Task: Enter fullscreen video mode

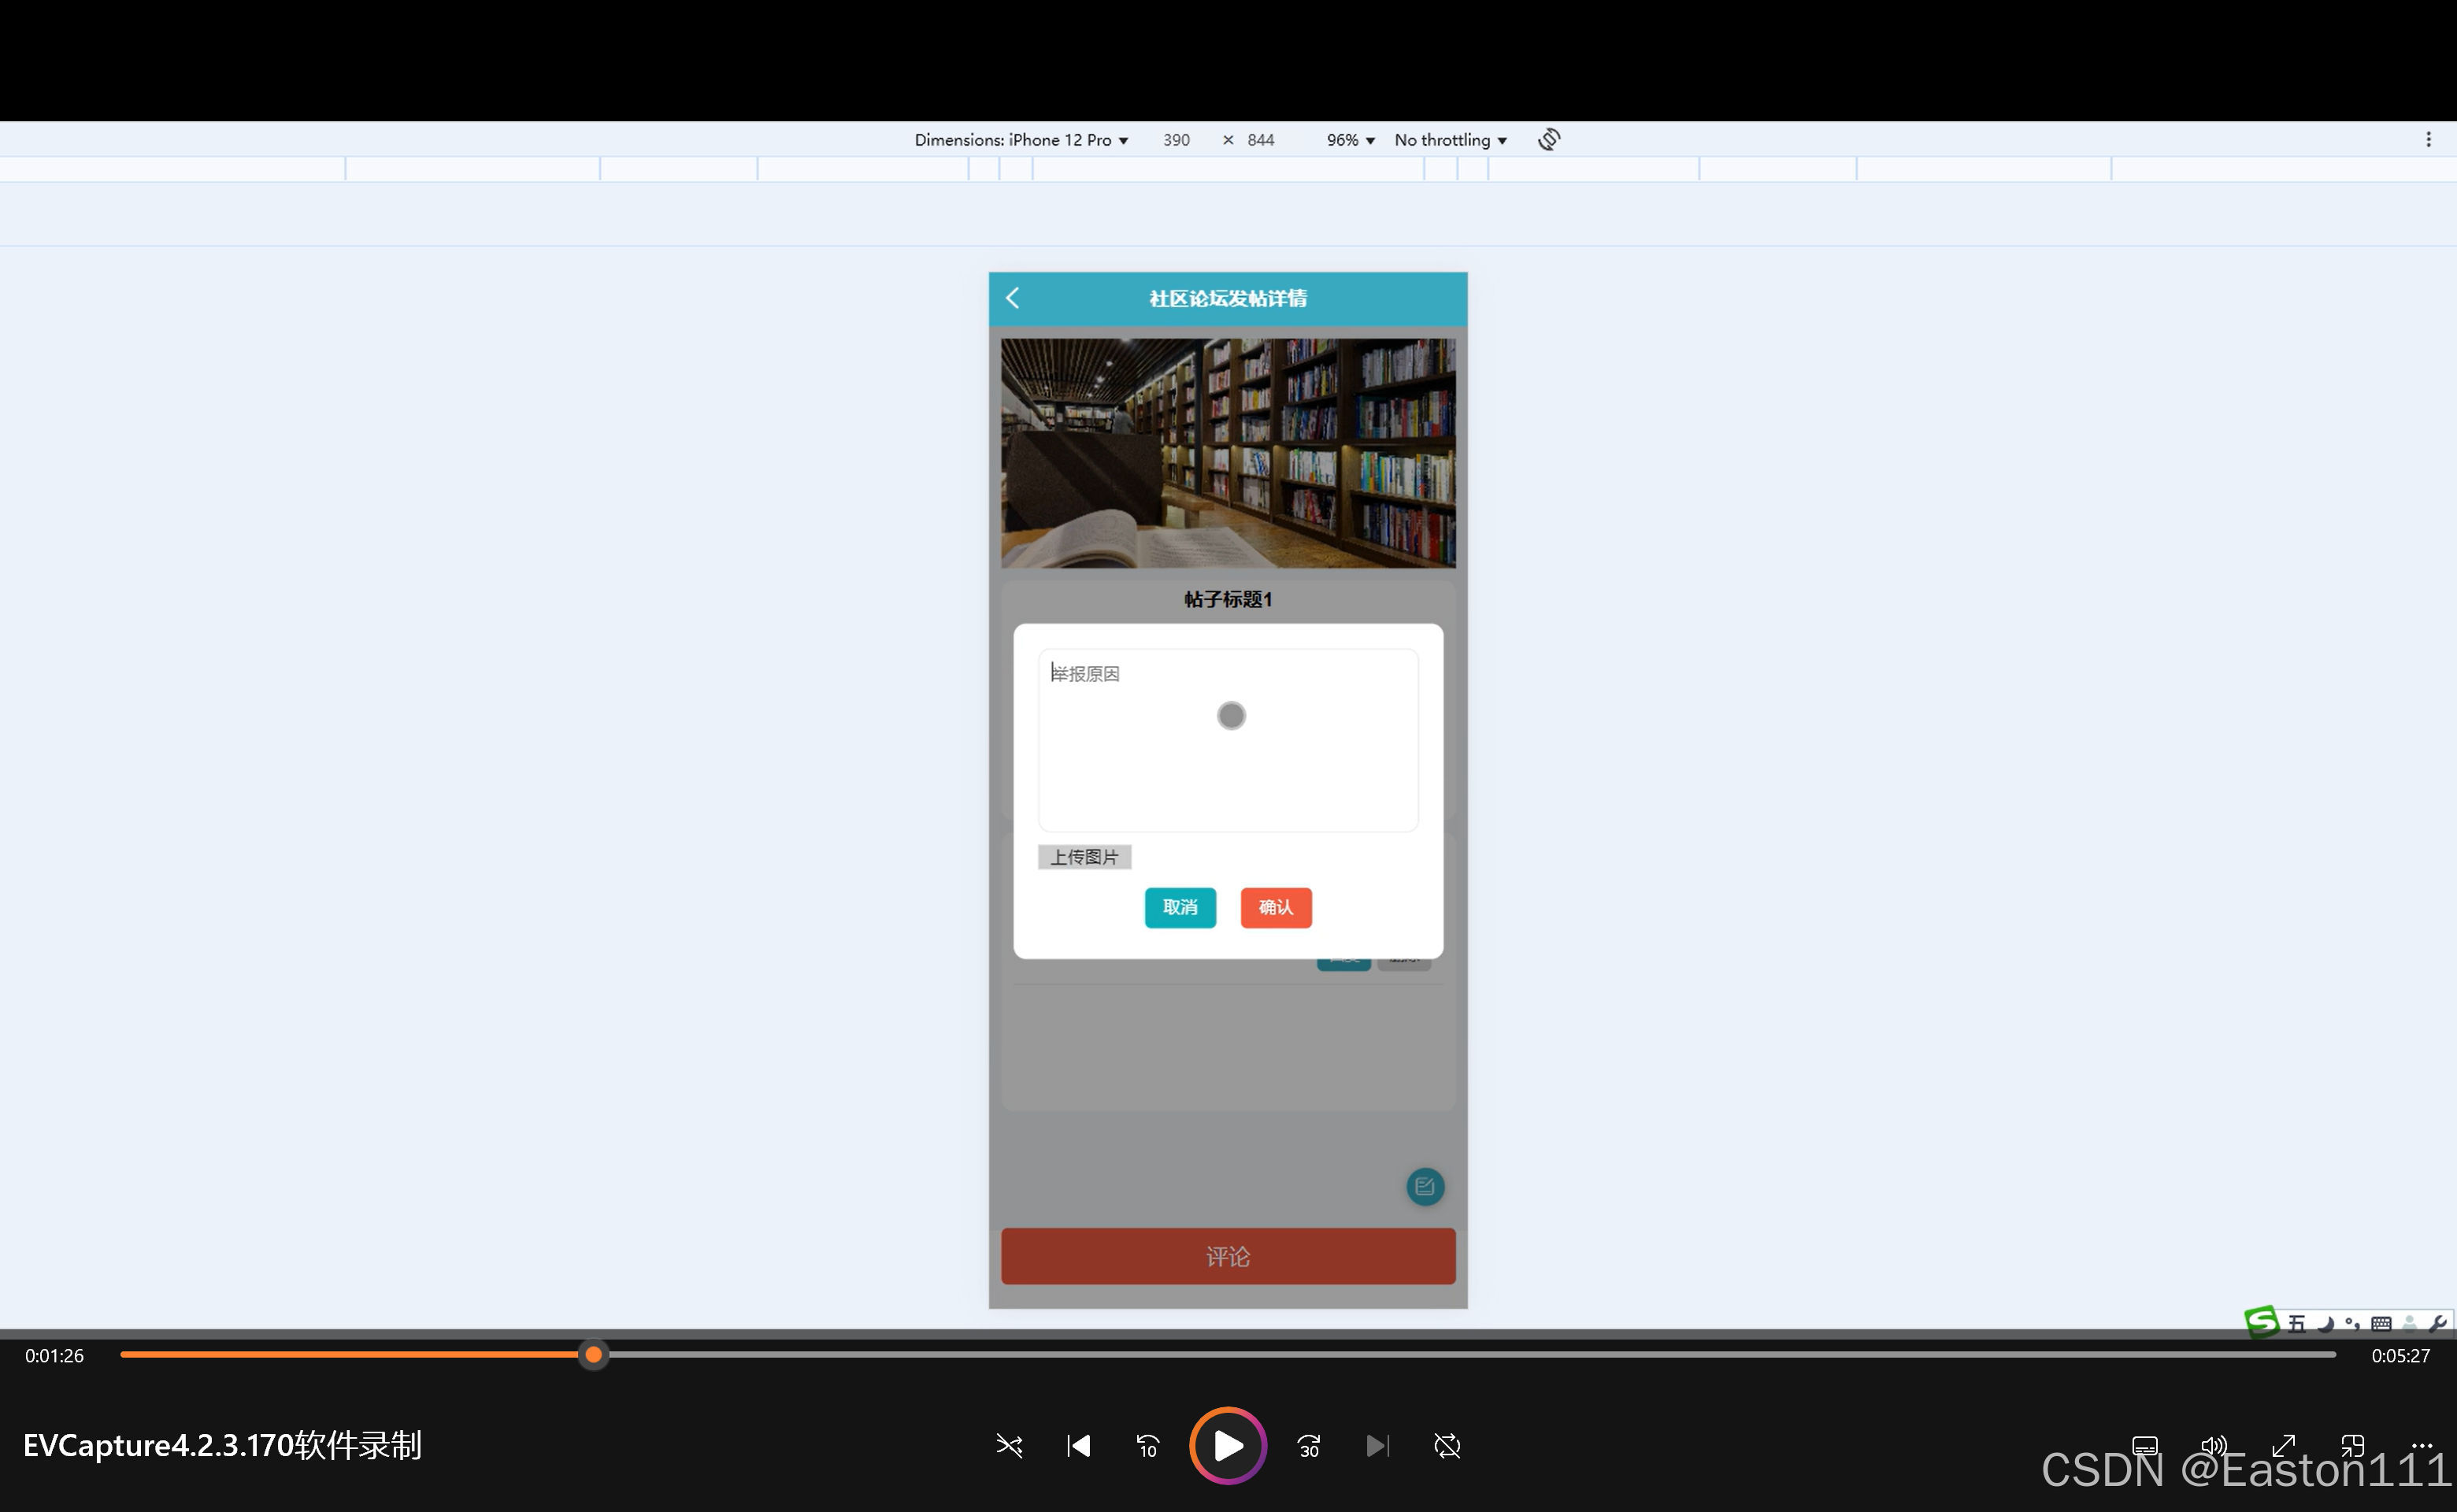Action: [x=2283, y=1446]
